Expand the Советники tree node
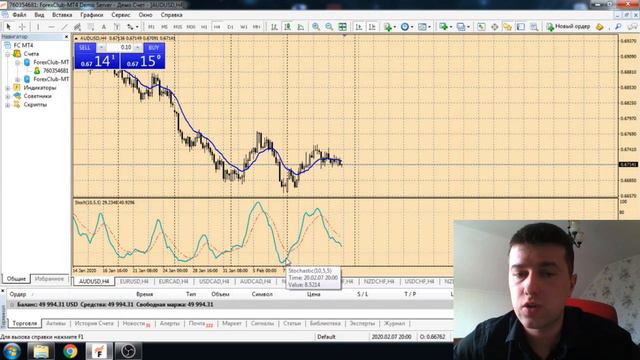640x360 pixels. click(7, 96)
